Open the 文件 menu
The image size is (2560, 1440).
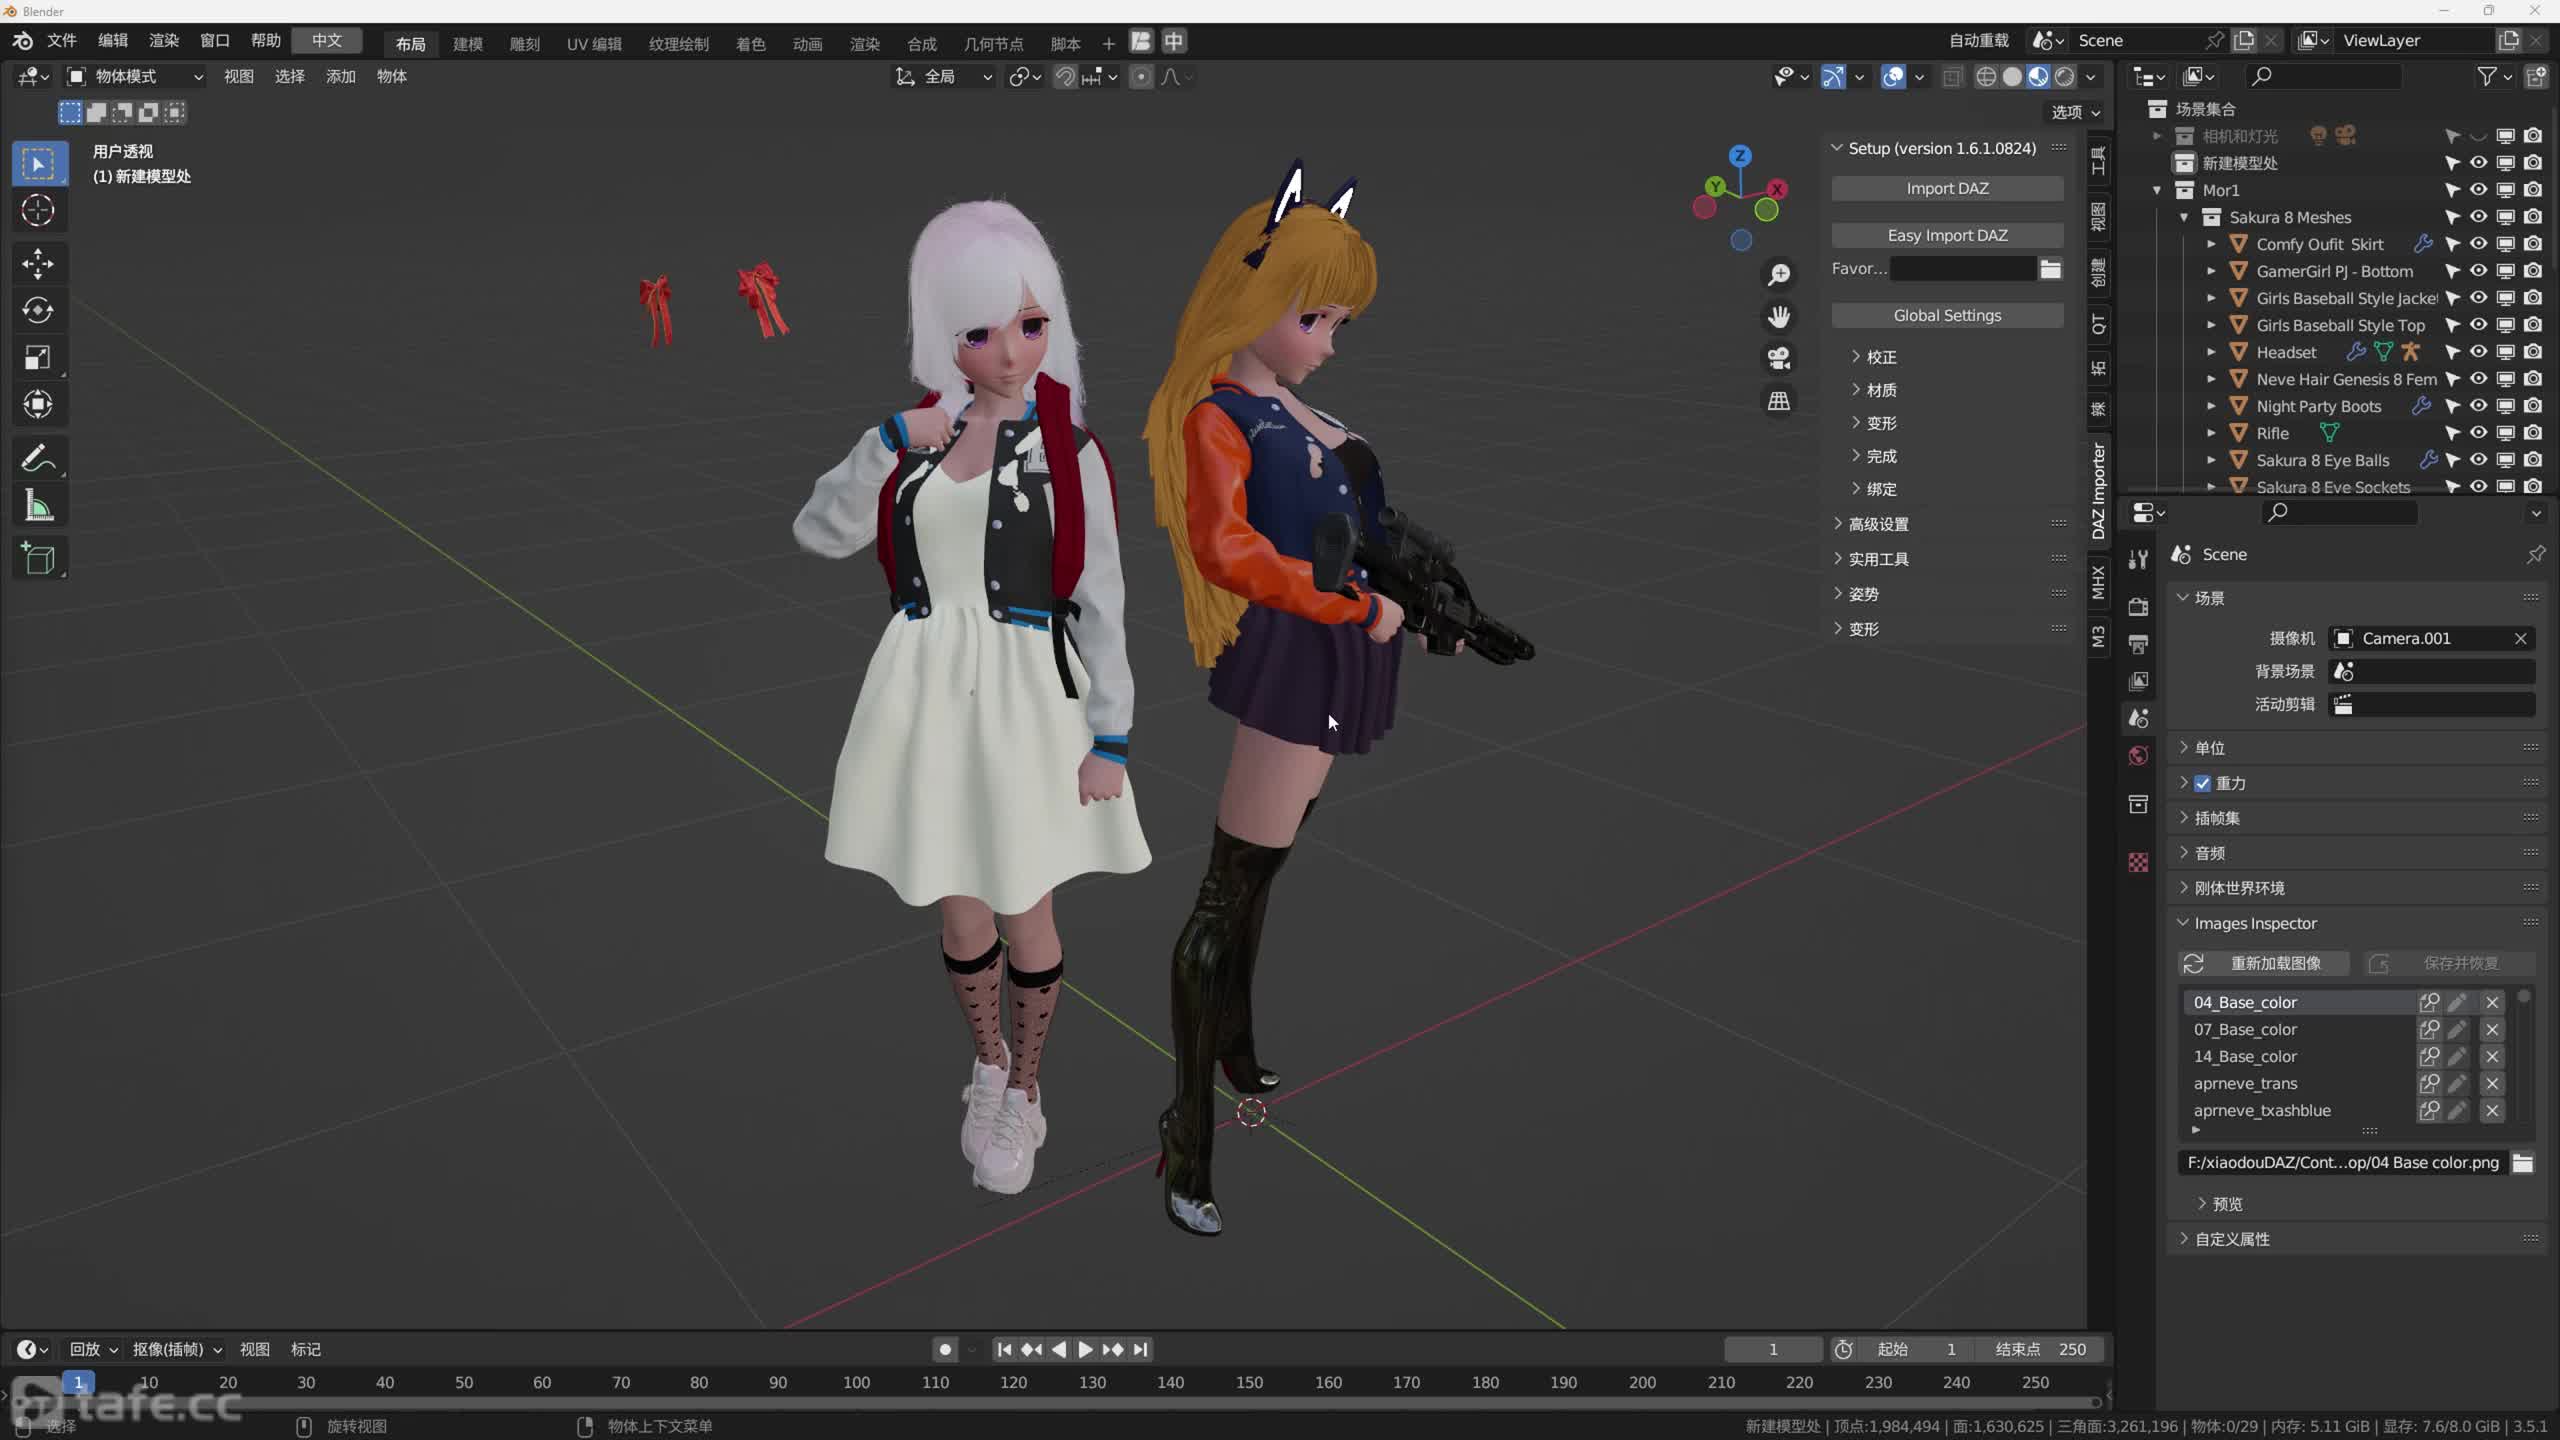(62, 41)
